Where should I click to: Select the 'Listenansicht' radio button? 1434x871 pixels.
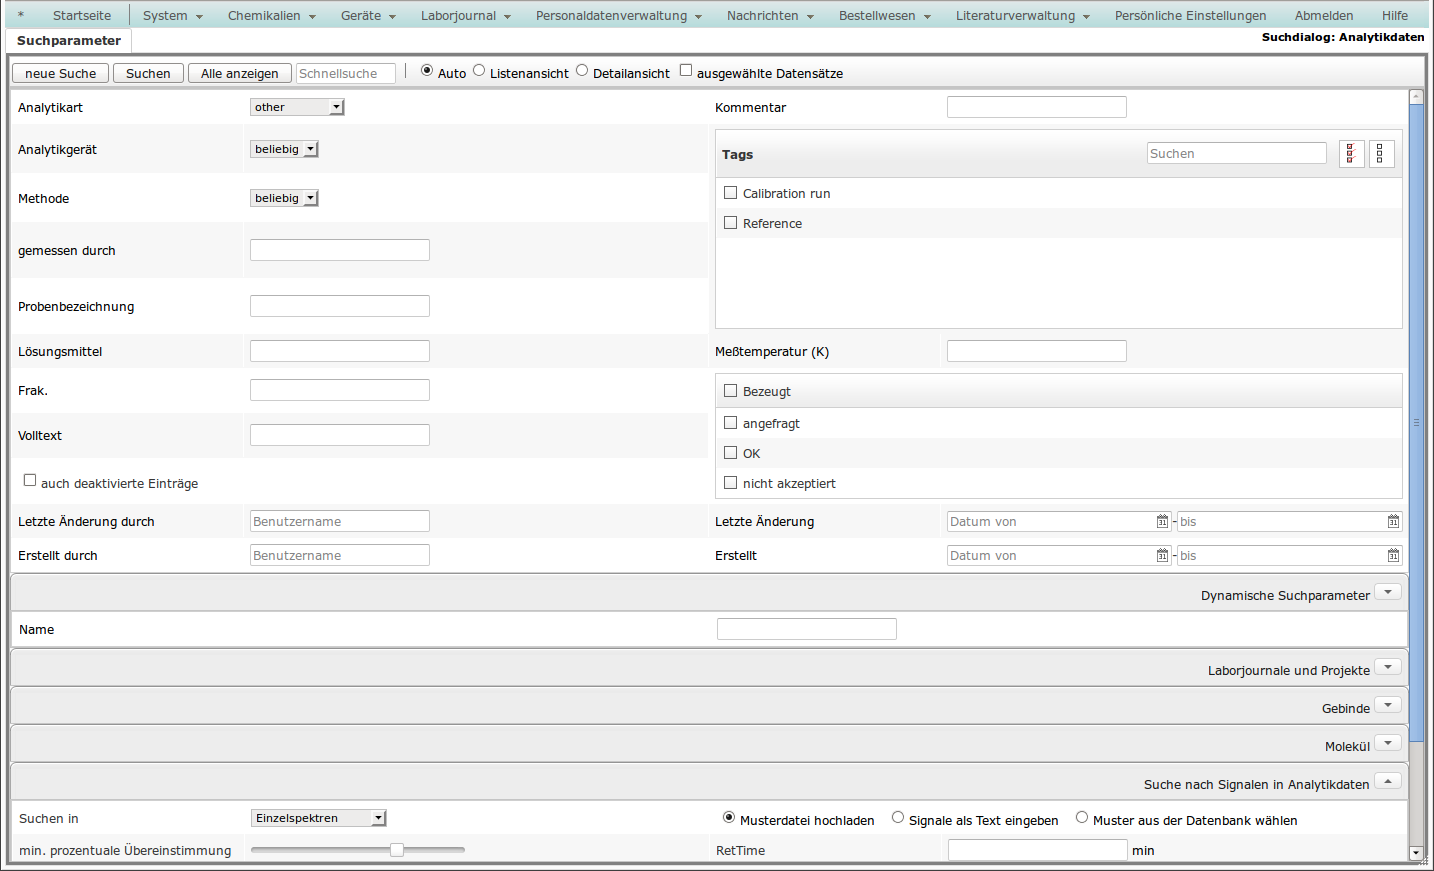coord(479,71)
